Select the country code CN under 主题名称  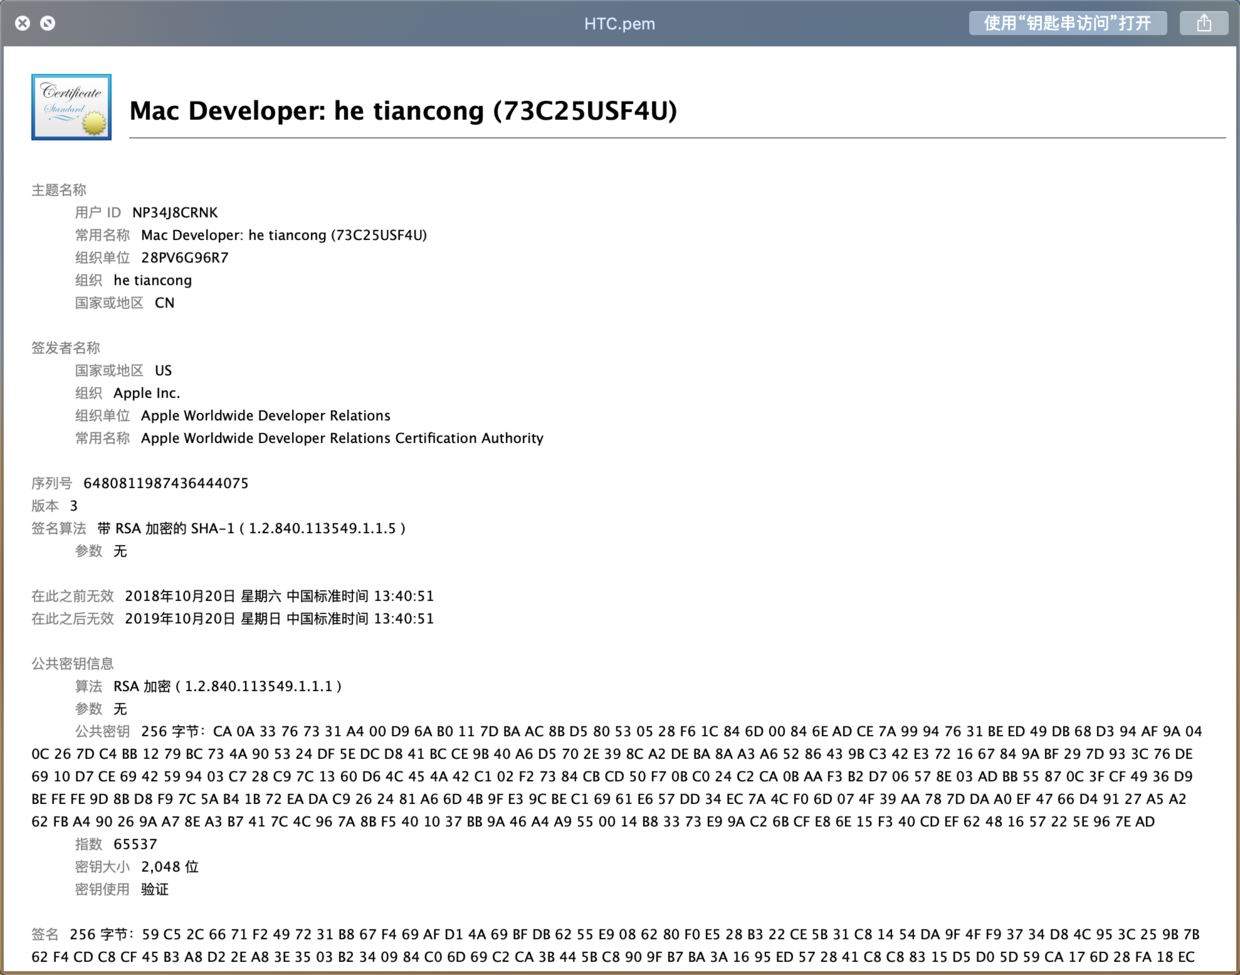point(164,302)
